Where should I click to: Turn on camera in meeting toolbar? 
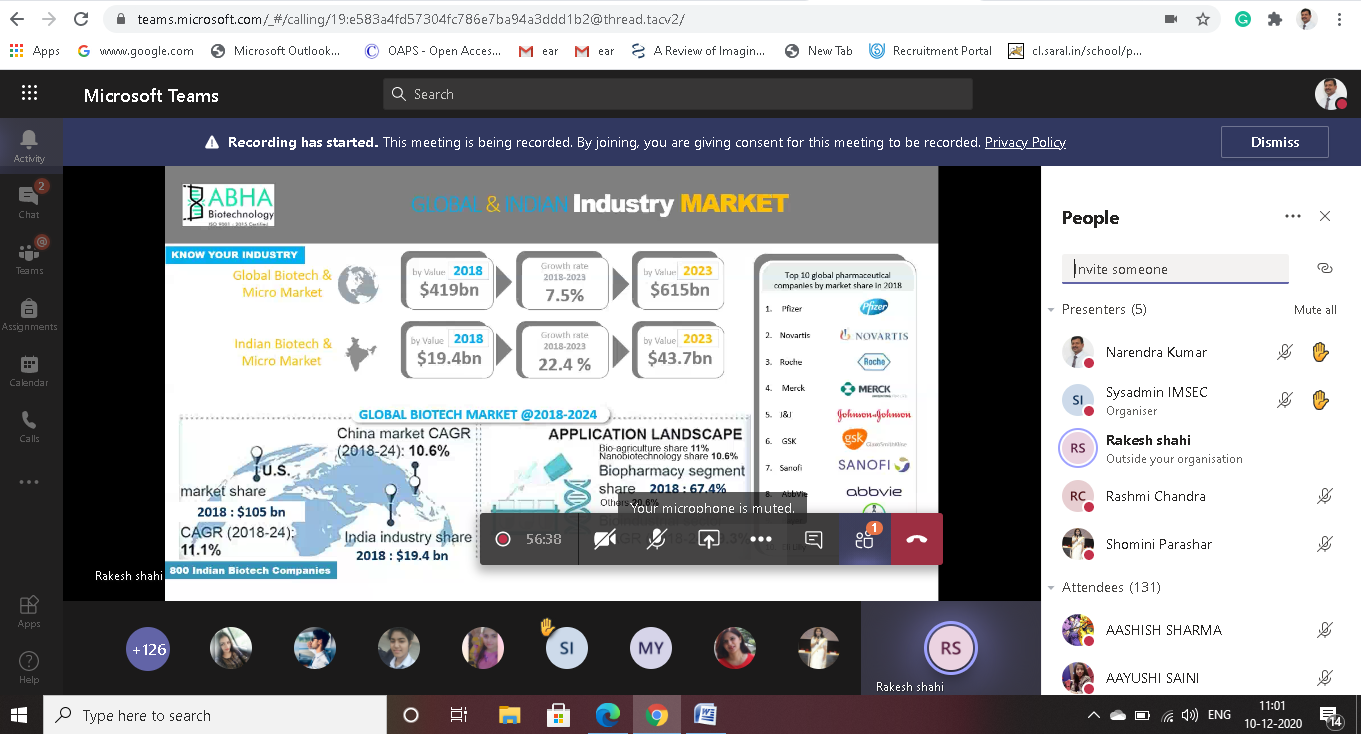pos(604,539)
